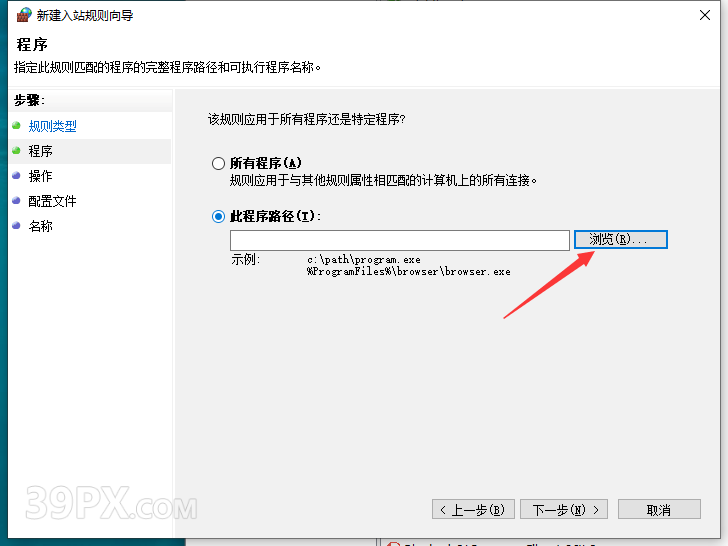Click the blue bullet beside 名称
This screenshot has width=728, height=546.
[x=16, y=226]
